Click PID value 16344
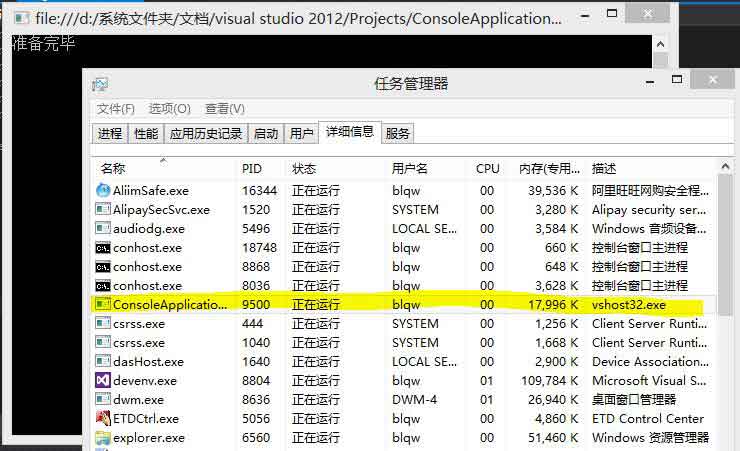 259,191
